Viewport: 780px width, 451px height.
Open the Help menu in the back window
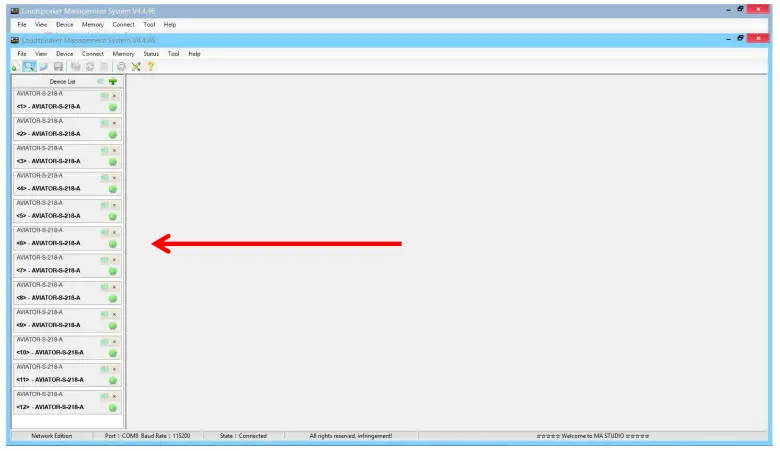[170, 24]
